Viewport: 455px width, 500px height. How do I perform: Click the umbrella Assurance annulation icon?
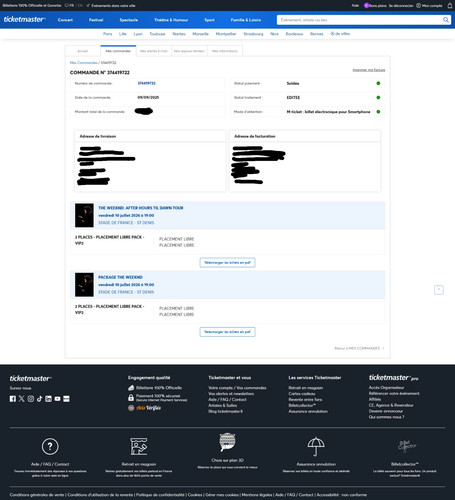[316, 446]
